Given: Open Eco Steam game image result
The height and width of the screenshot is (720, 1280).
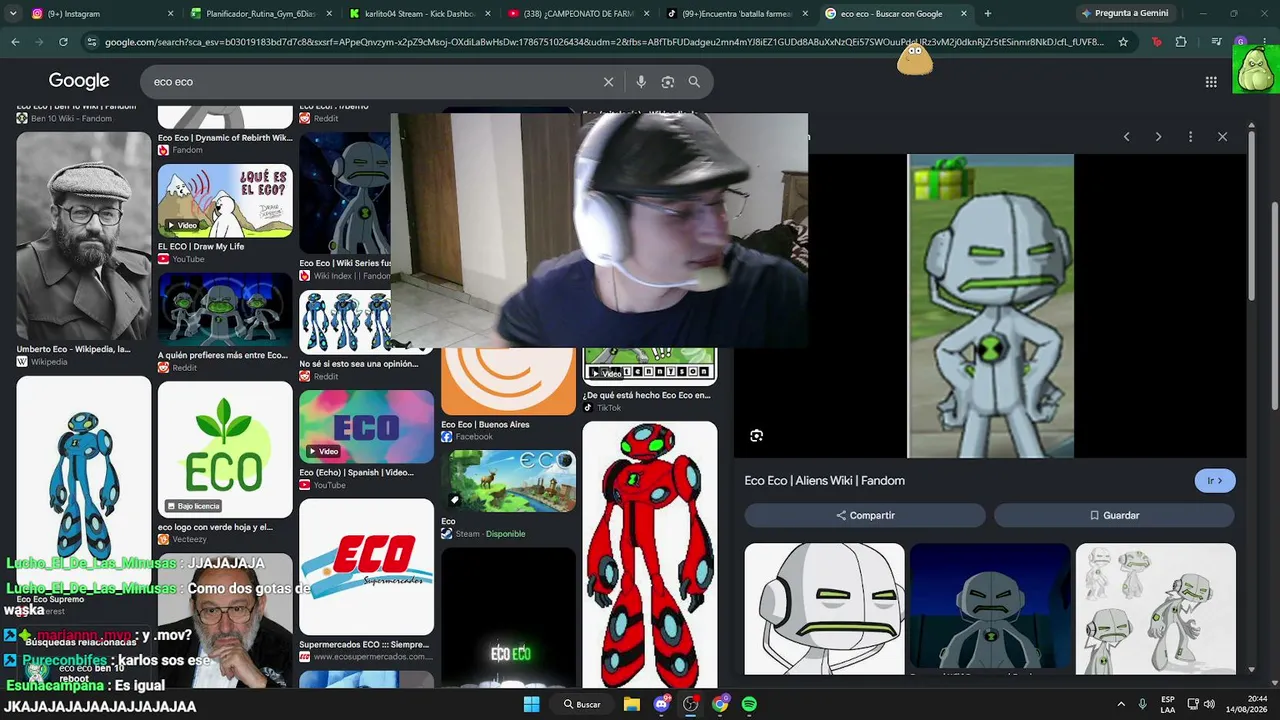Looking at the screenshot, I should click(x=508, y=481).
